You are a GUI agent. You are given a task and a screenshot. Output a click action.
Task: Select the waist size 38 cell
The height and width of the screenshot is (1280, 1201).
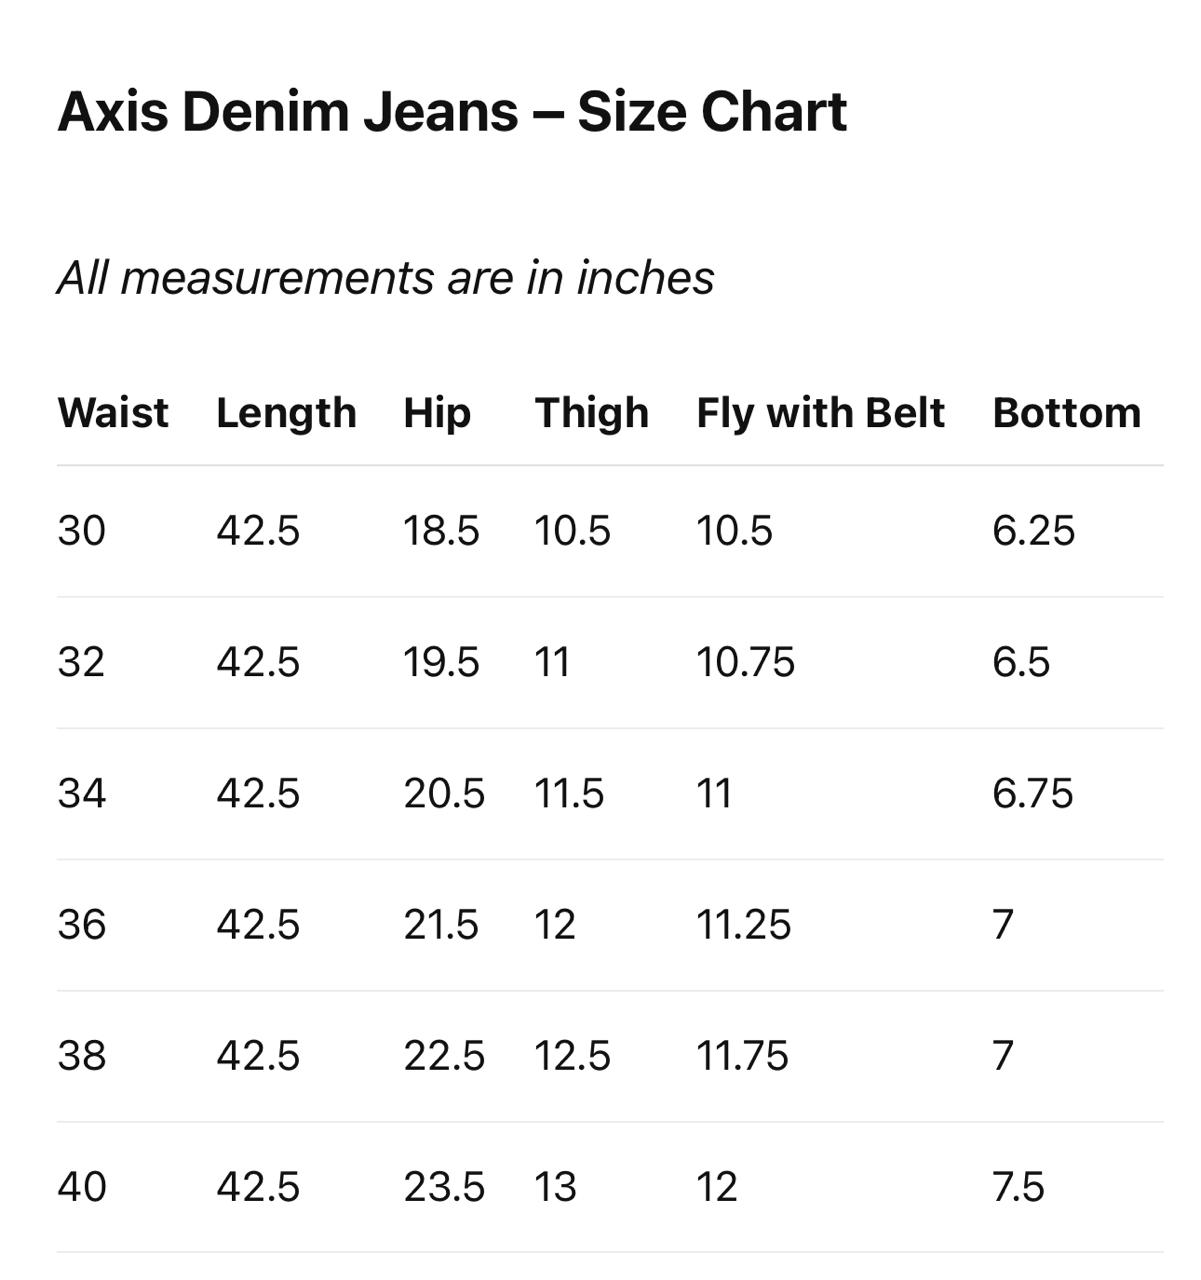click(81, 1056)
